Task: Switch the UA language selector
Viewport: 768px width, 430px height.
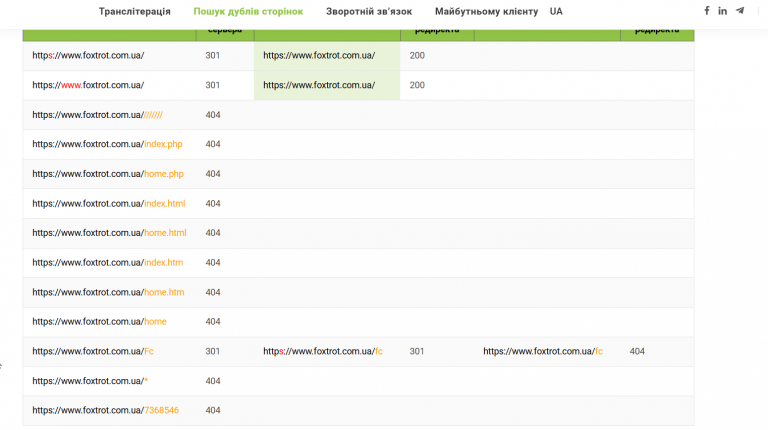Action: 556,11
